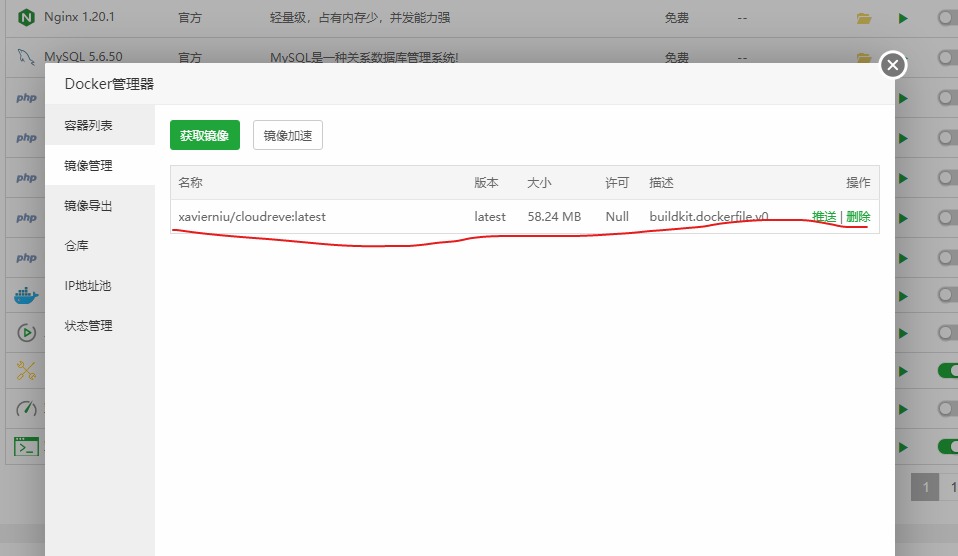This screenshot has height=556, width=958.
Task: Go to the IP地址池 tab
Action: point(100,286)
